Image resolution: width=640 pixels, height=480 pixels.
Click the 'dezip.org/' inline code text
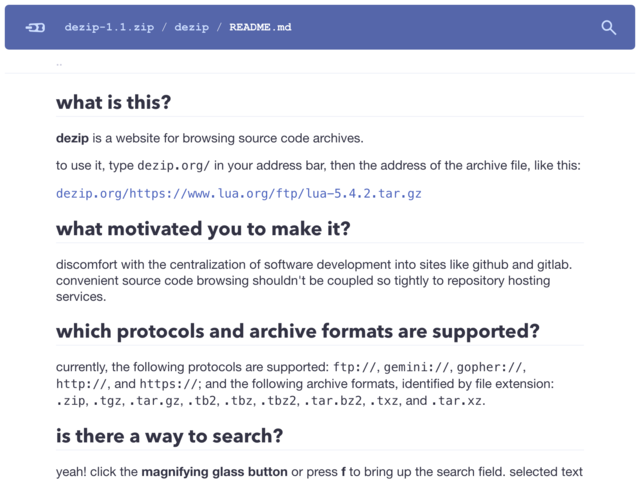click(x=173, y=166)
